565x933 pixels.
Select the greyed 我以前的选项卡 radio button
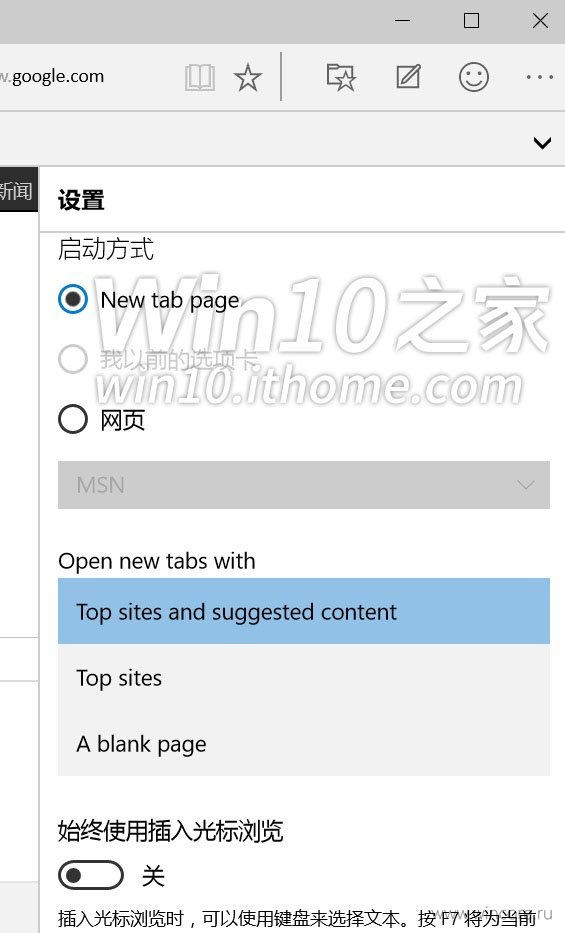[73, 359]
